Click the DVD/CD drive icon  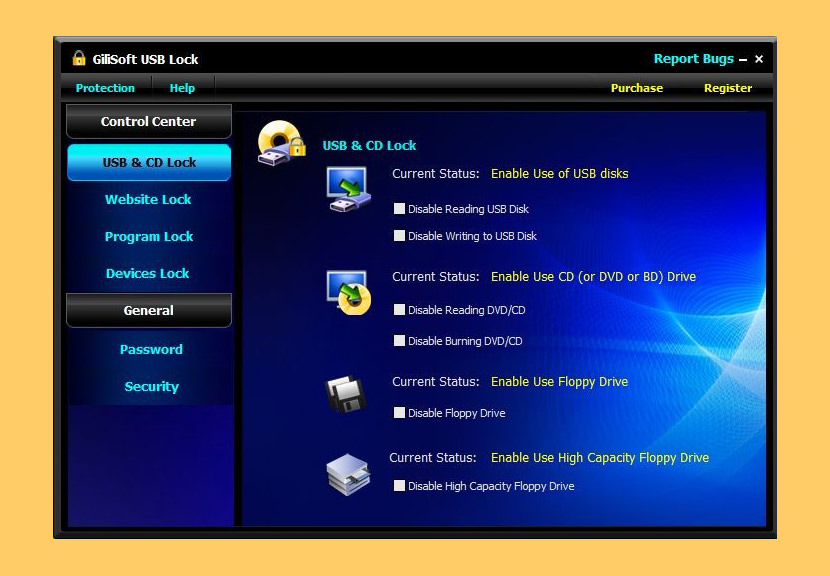point(348,292)
